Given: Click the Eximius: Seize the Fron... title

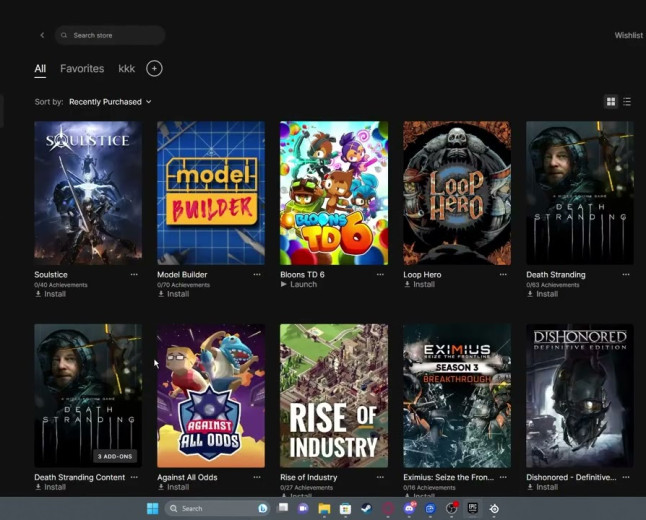Looking at the screenshot, I should (x=448, y=478).
